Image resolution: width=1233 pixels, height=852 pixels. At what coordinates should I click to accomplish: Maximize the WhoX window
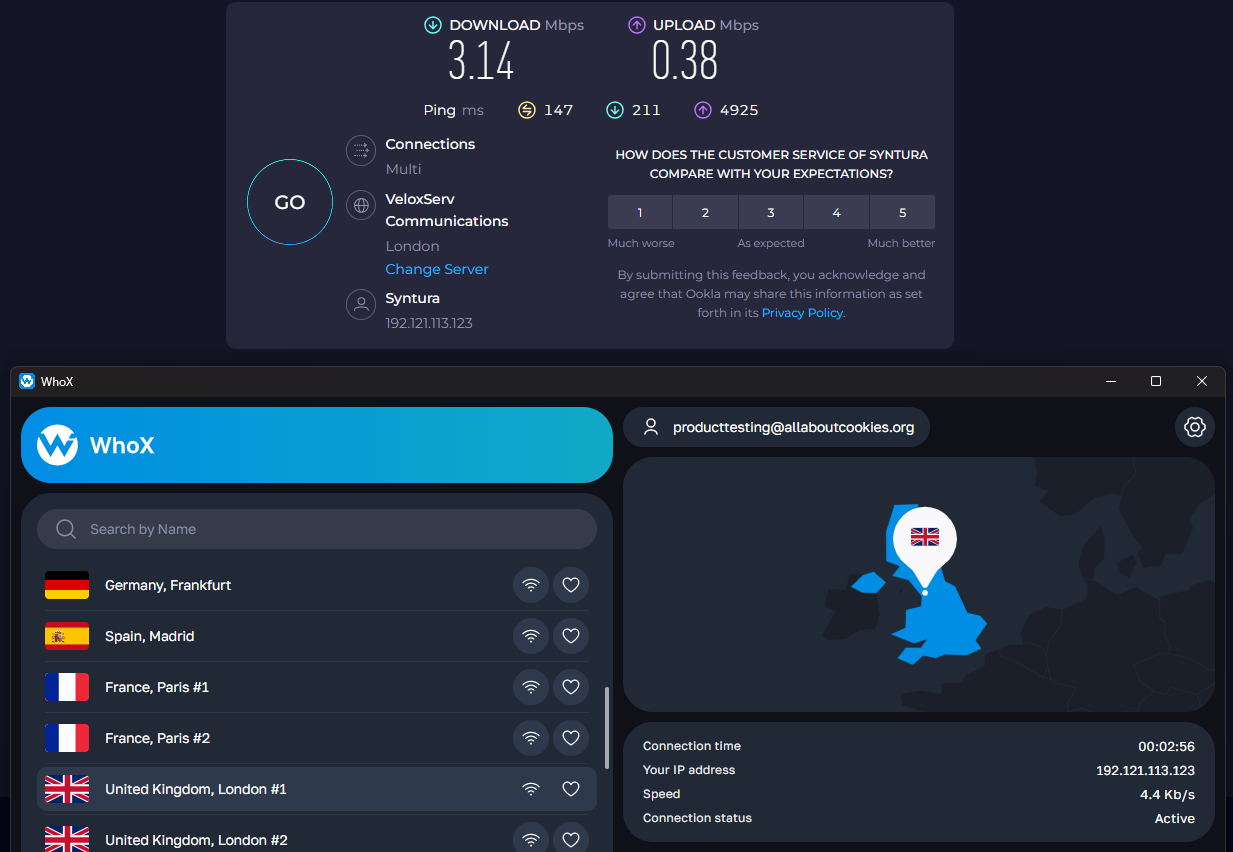click(x=1156, y=381)
